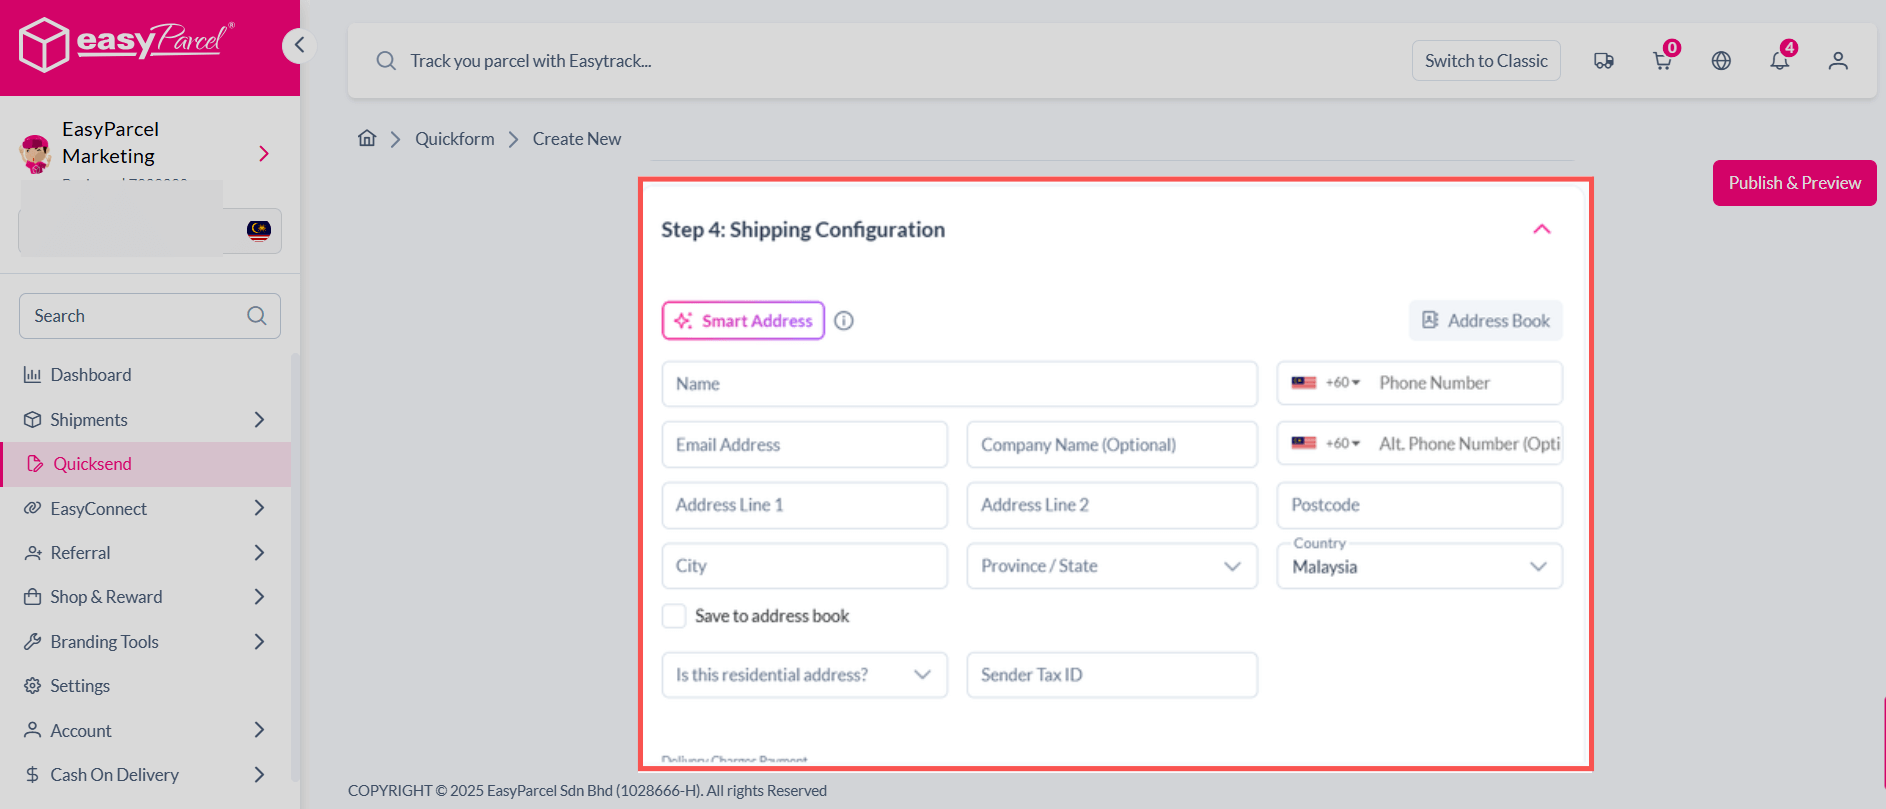Open the shopping cart

point(1663,61)
